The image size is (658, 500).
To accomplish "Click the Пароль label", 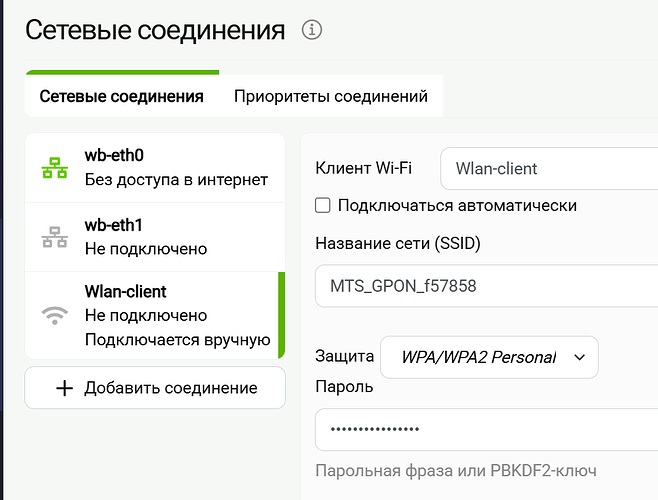I will (344, 387).
